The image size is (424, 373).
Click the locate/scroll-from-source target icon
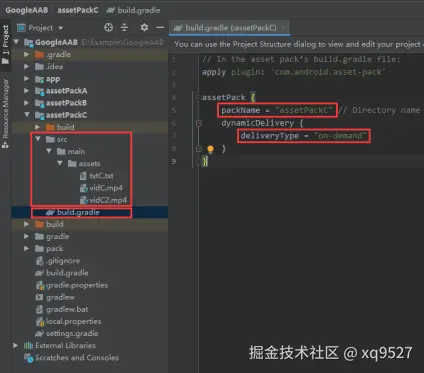pyautogui.click(x=108, y=27)
